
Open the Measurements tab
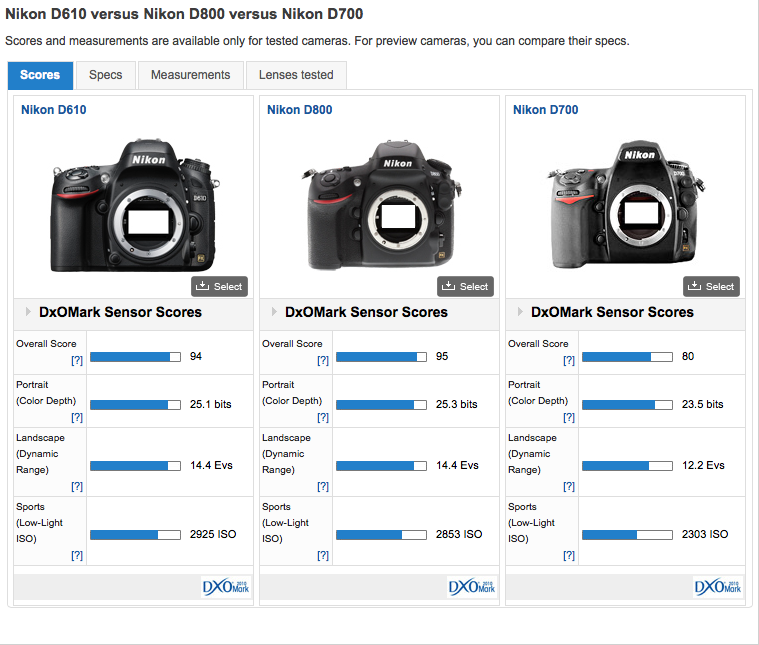point(190,75)
